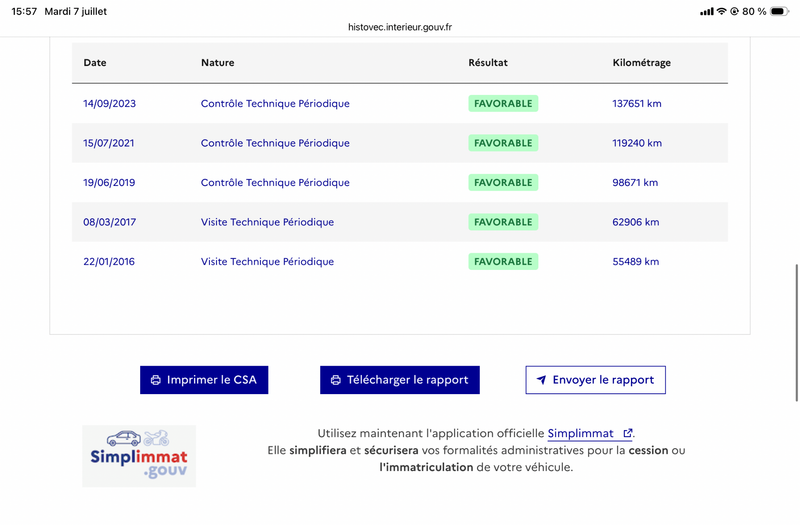Screen dimensions: 800x525
Task: Open the Simplimmat.gouv logo image
Action: point(139,456)
